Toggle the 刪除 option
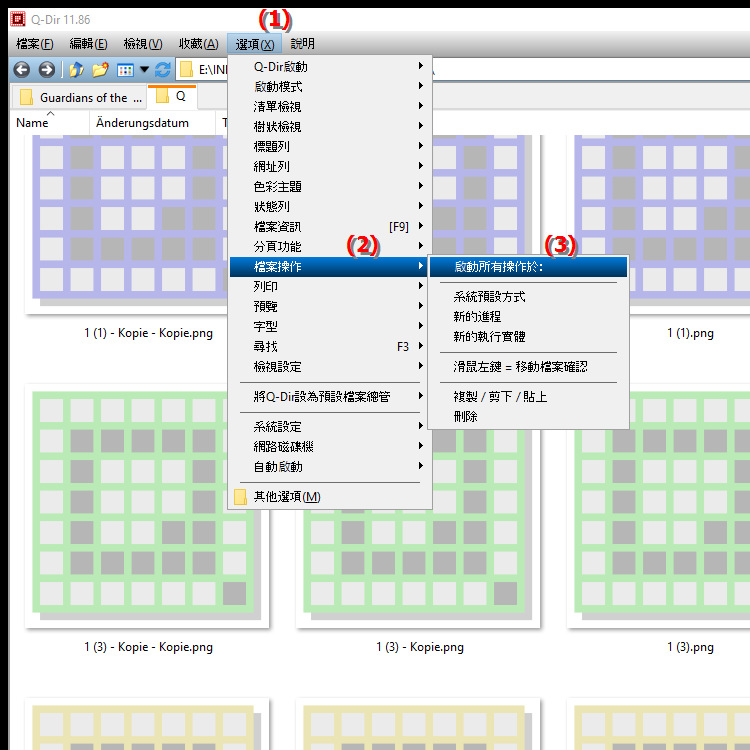Viewport: 750px width, 750px height. 529,417
